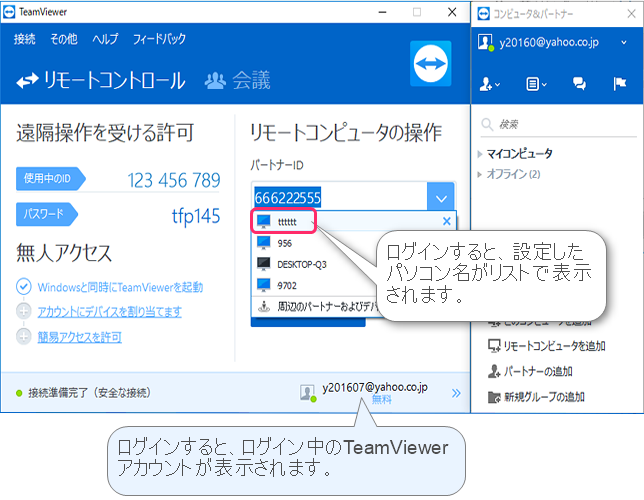Open the list view options icon
Image resolution: width=644 pixels, height=500 pixels.
pyautogui.click(x=536, y=84)
